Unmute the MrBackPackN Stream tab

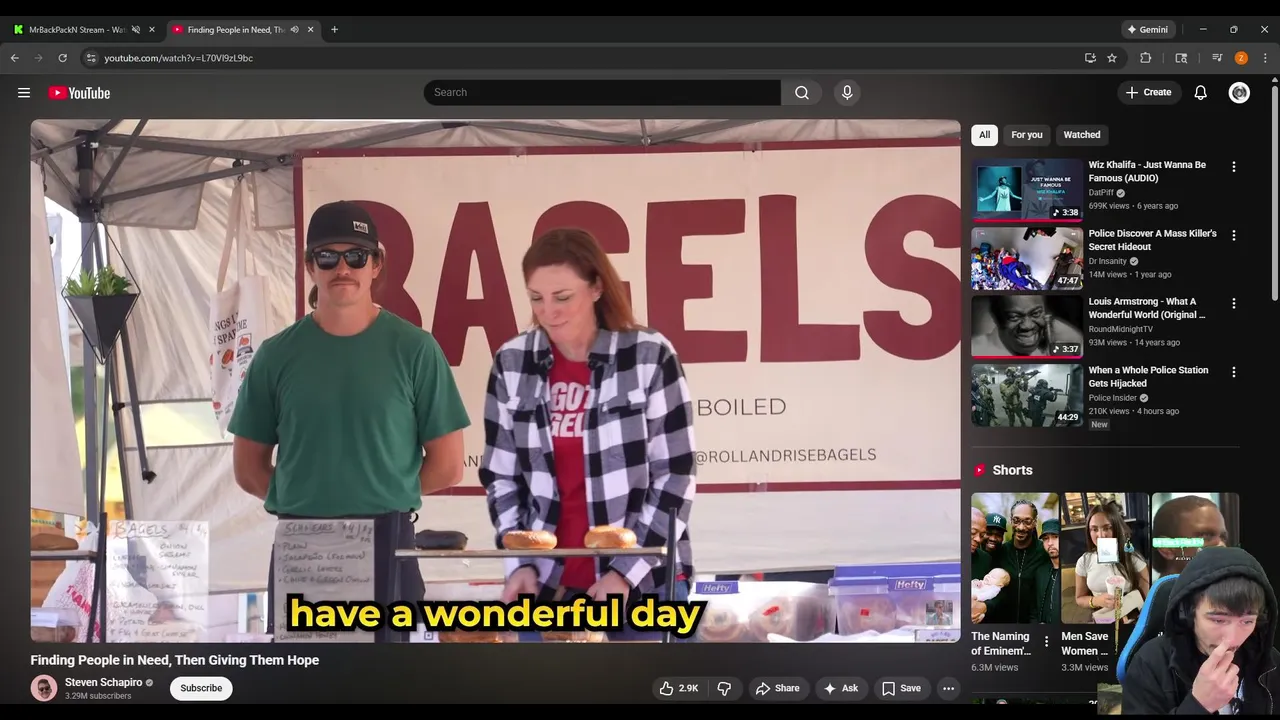136,30
